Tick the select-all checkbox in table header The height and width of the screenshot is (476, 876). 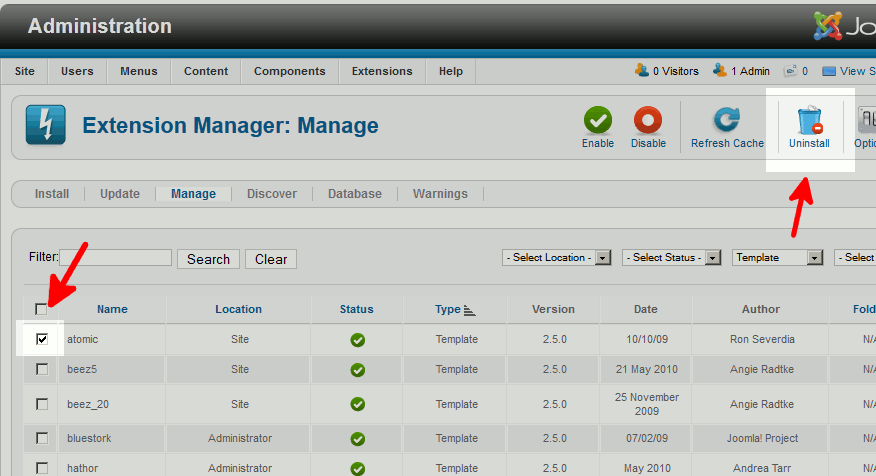41,309
